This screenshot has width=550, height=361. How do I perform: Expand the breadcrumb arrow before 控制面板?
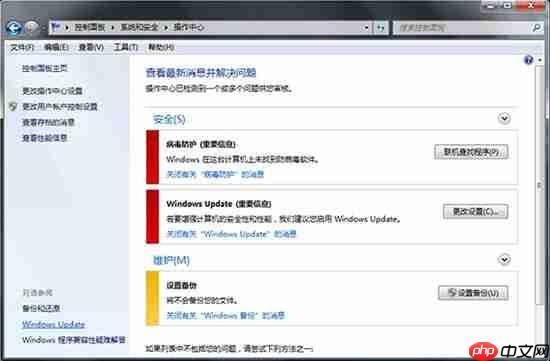point(67,27)
